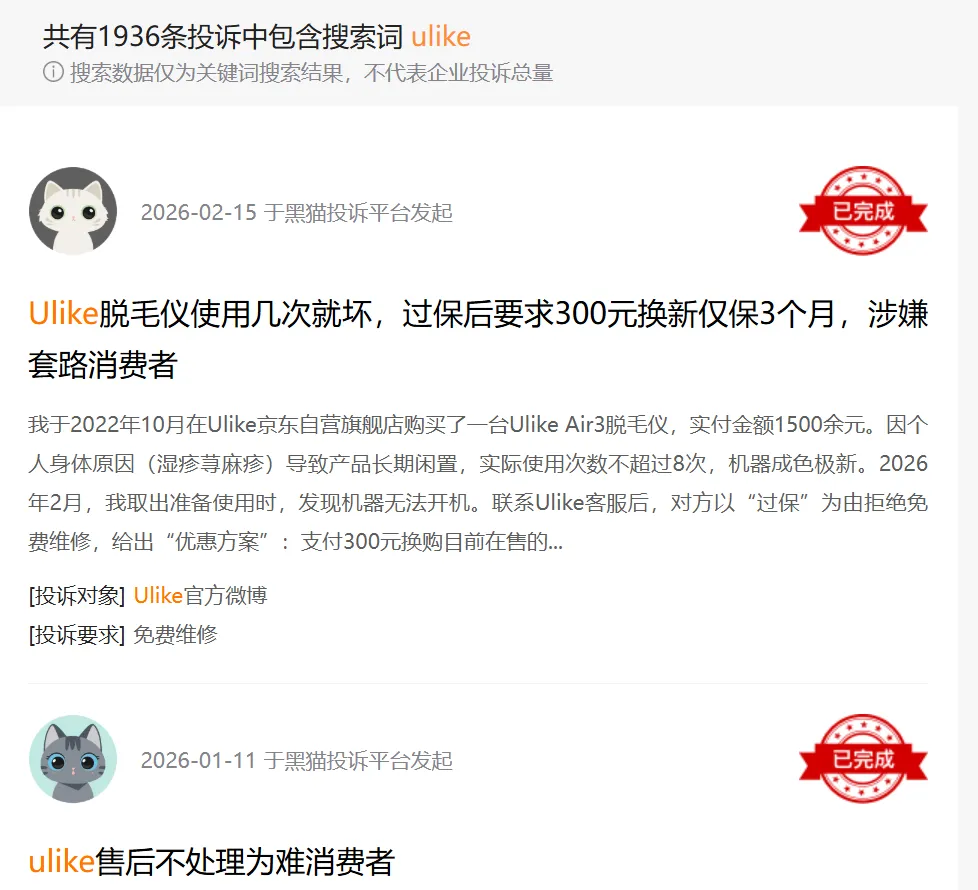Viewport: 978px width, 890px height.
Task: Open complaint titled Ulike脱毛仪使用几次就坏
Action: [x=478, y=339]
